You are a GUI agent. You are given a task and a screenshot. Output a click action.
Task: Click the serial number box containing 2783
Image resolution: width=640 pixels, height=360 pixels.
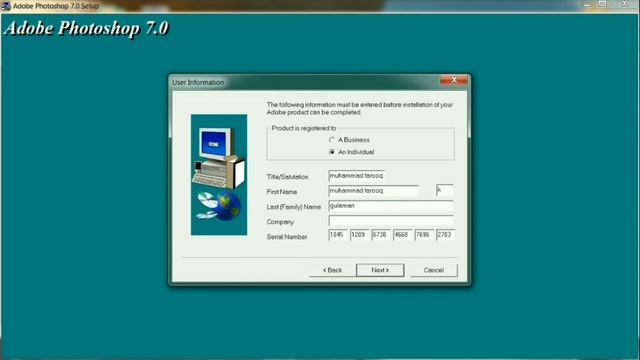[x=445, y=235]
